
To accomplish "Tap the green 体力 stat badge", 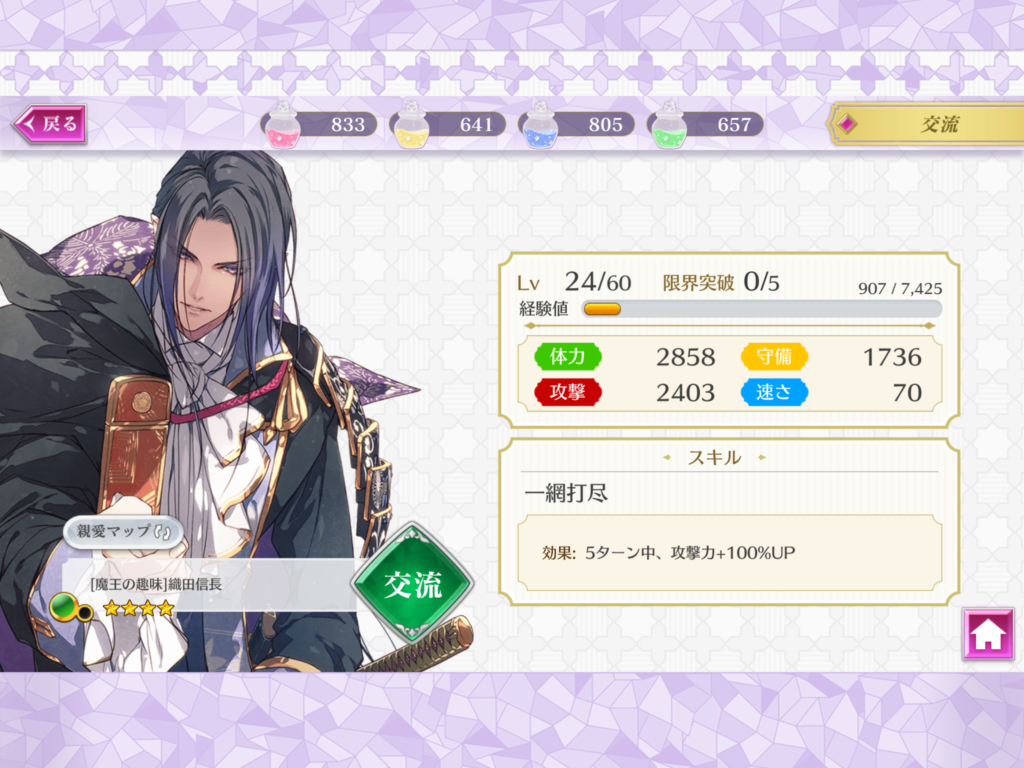I will (568, 357).
